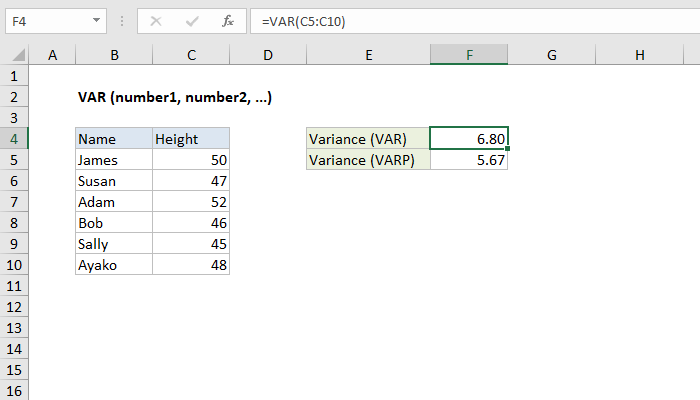Select Ayako's height cell 48
The image size is (700, 400).
[191, 265]
